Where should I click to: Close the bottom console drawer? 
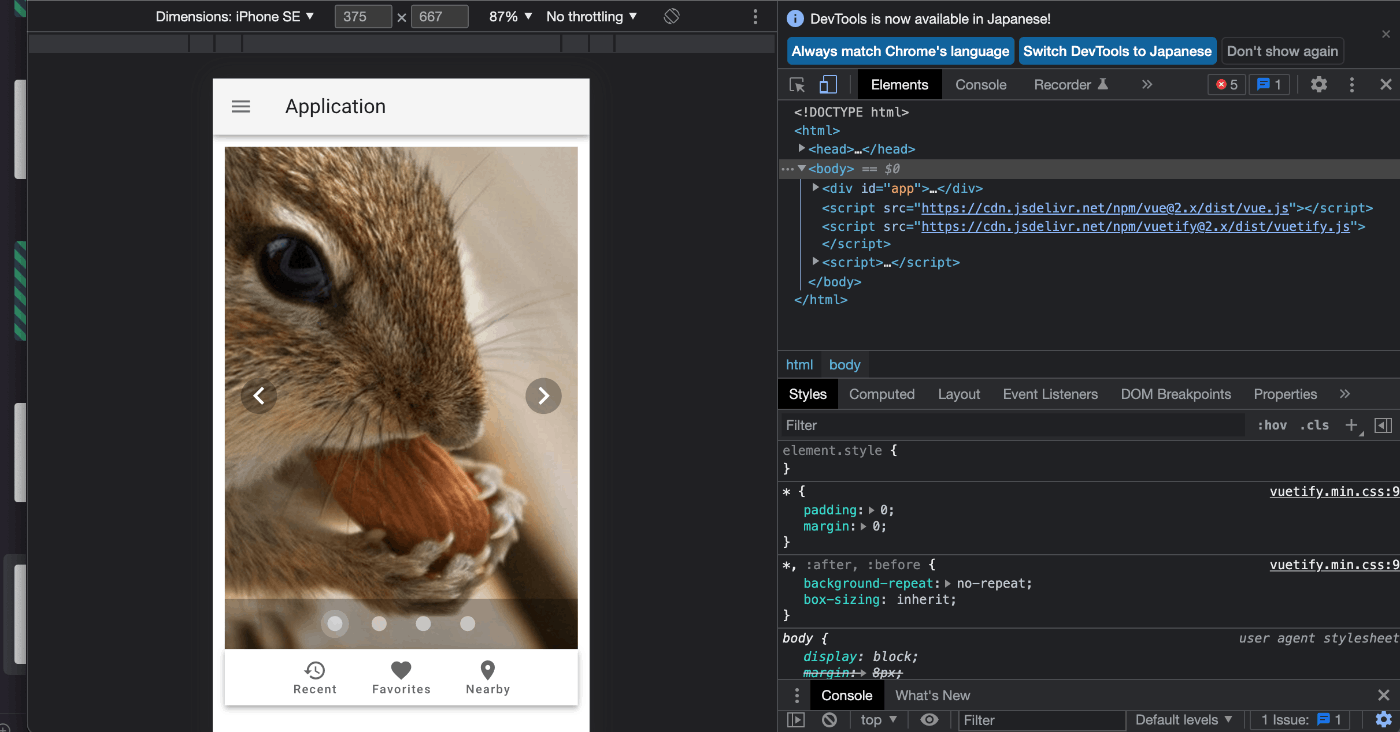pos(1384,696)
